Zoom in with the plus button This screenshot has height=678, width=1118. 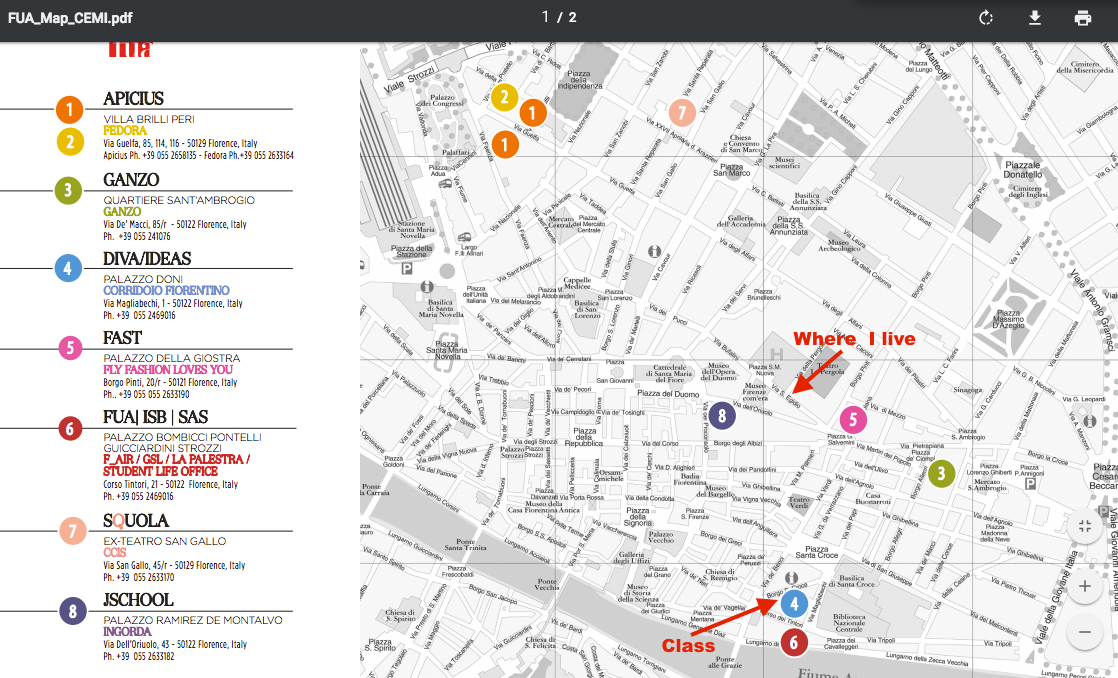point(1084,587)
